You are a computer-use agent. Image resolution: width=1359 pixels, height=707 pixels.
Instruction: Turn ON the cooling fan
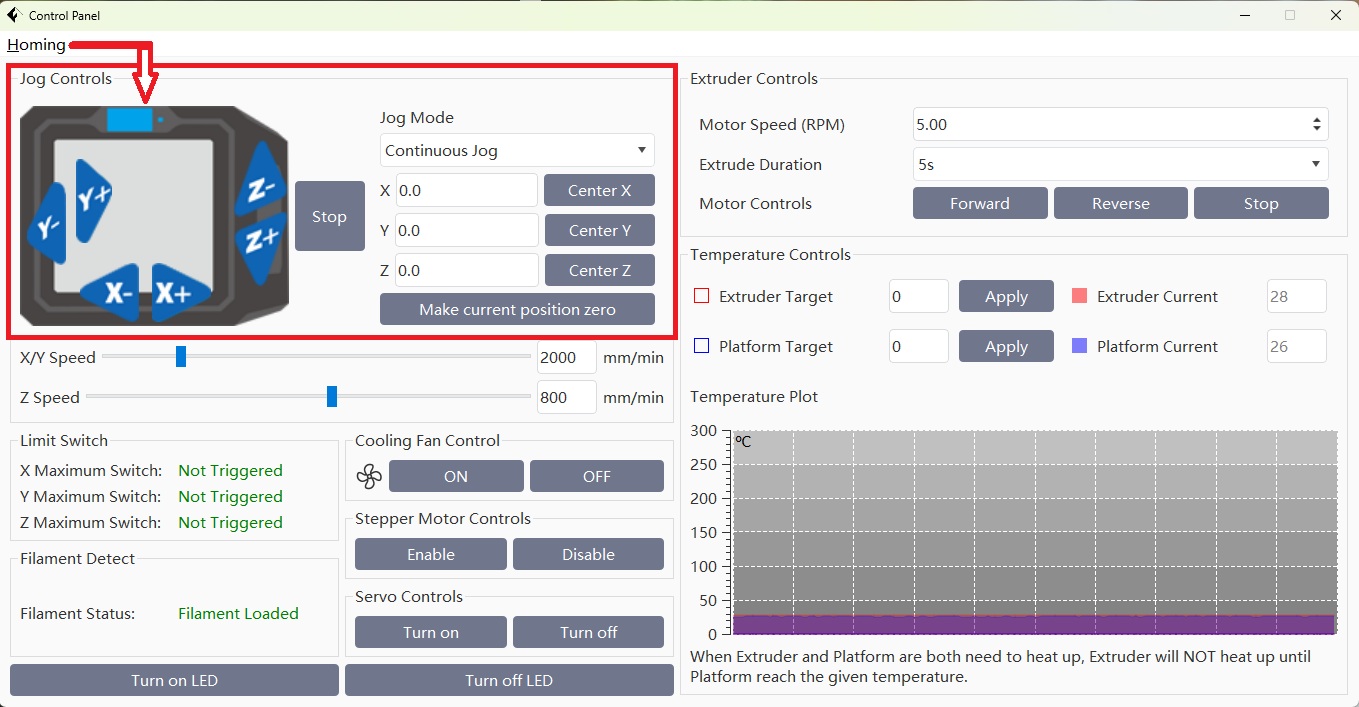pyautogui.click(x=455, y=476)
